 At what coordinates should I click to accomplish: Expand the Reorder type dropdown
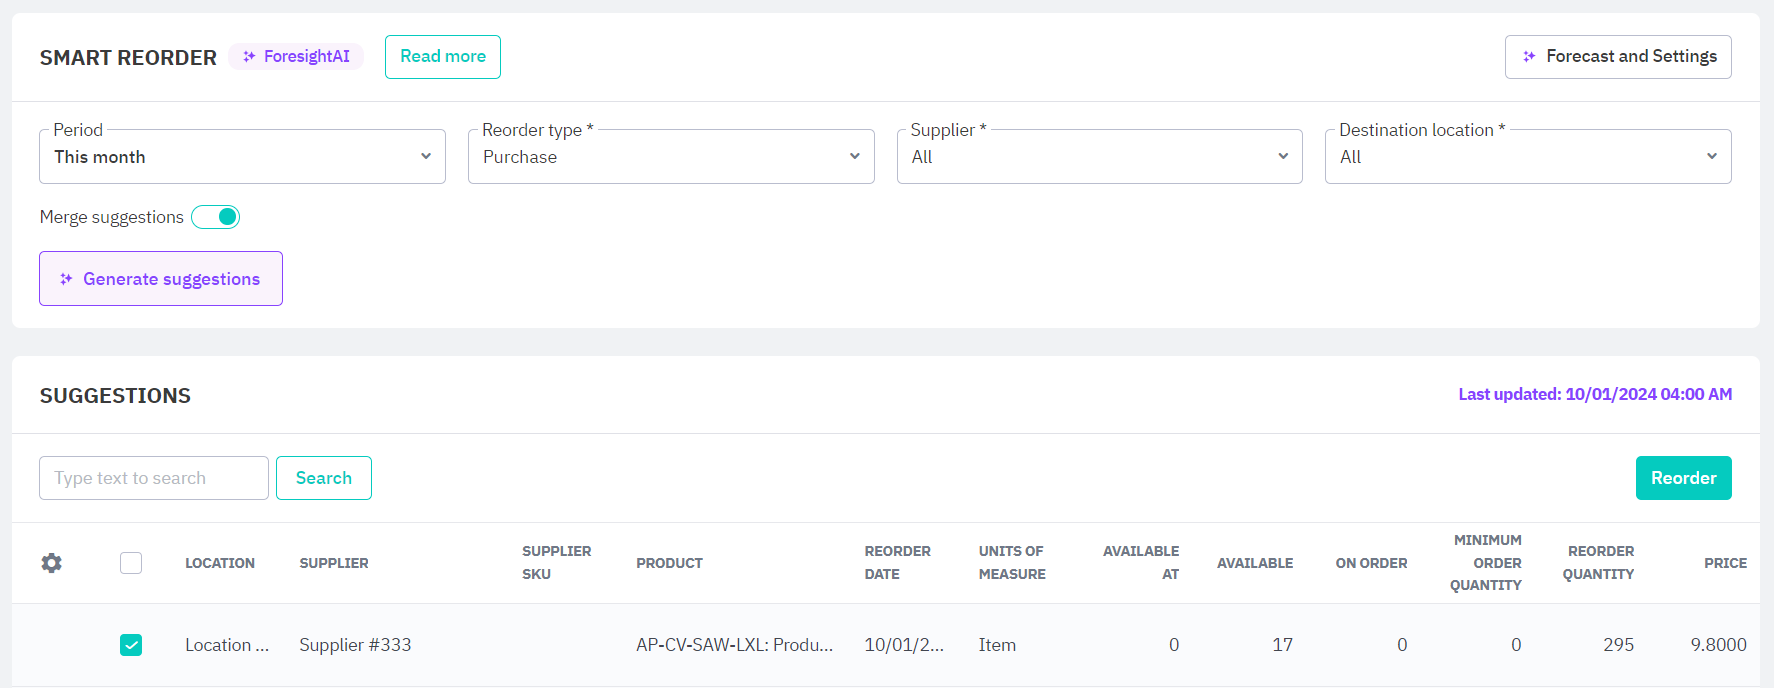(x=670, y=157)
